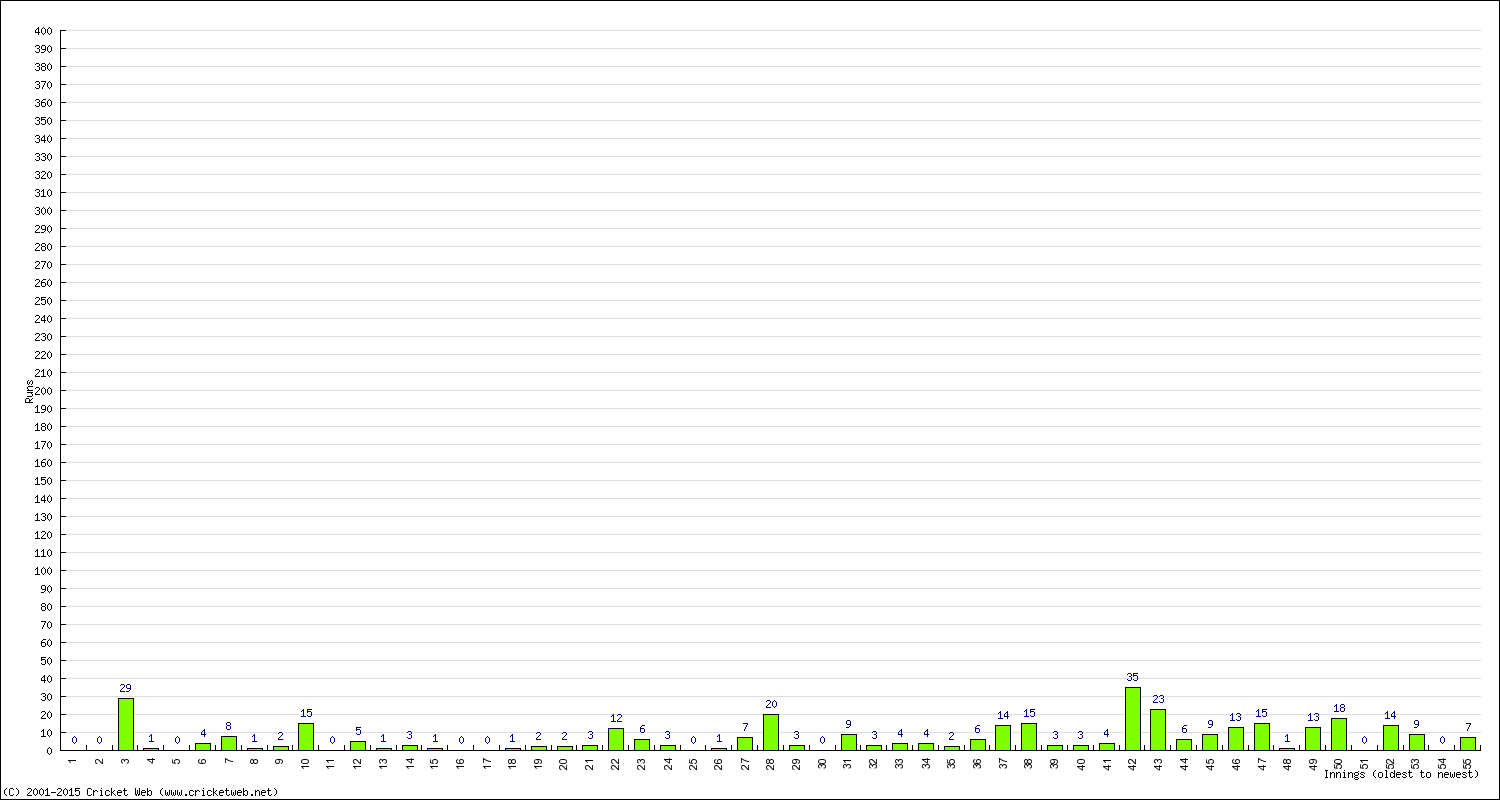Select the green bar for innings 3

(x=125, y=724)
